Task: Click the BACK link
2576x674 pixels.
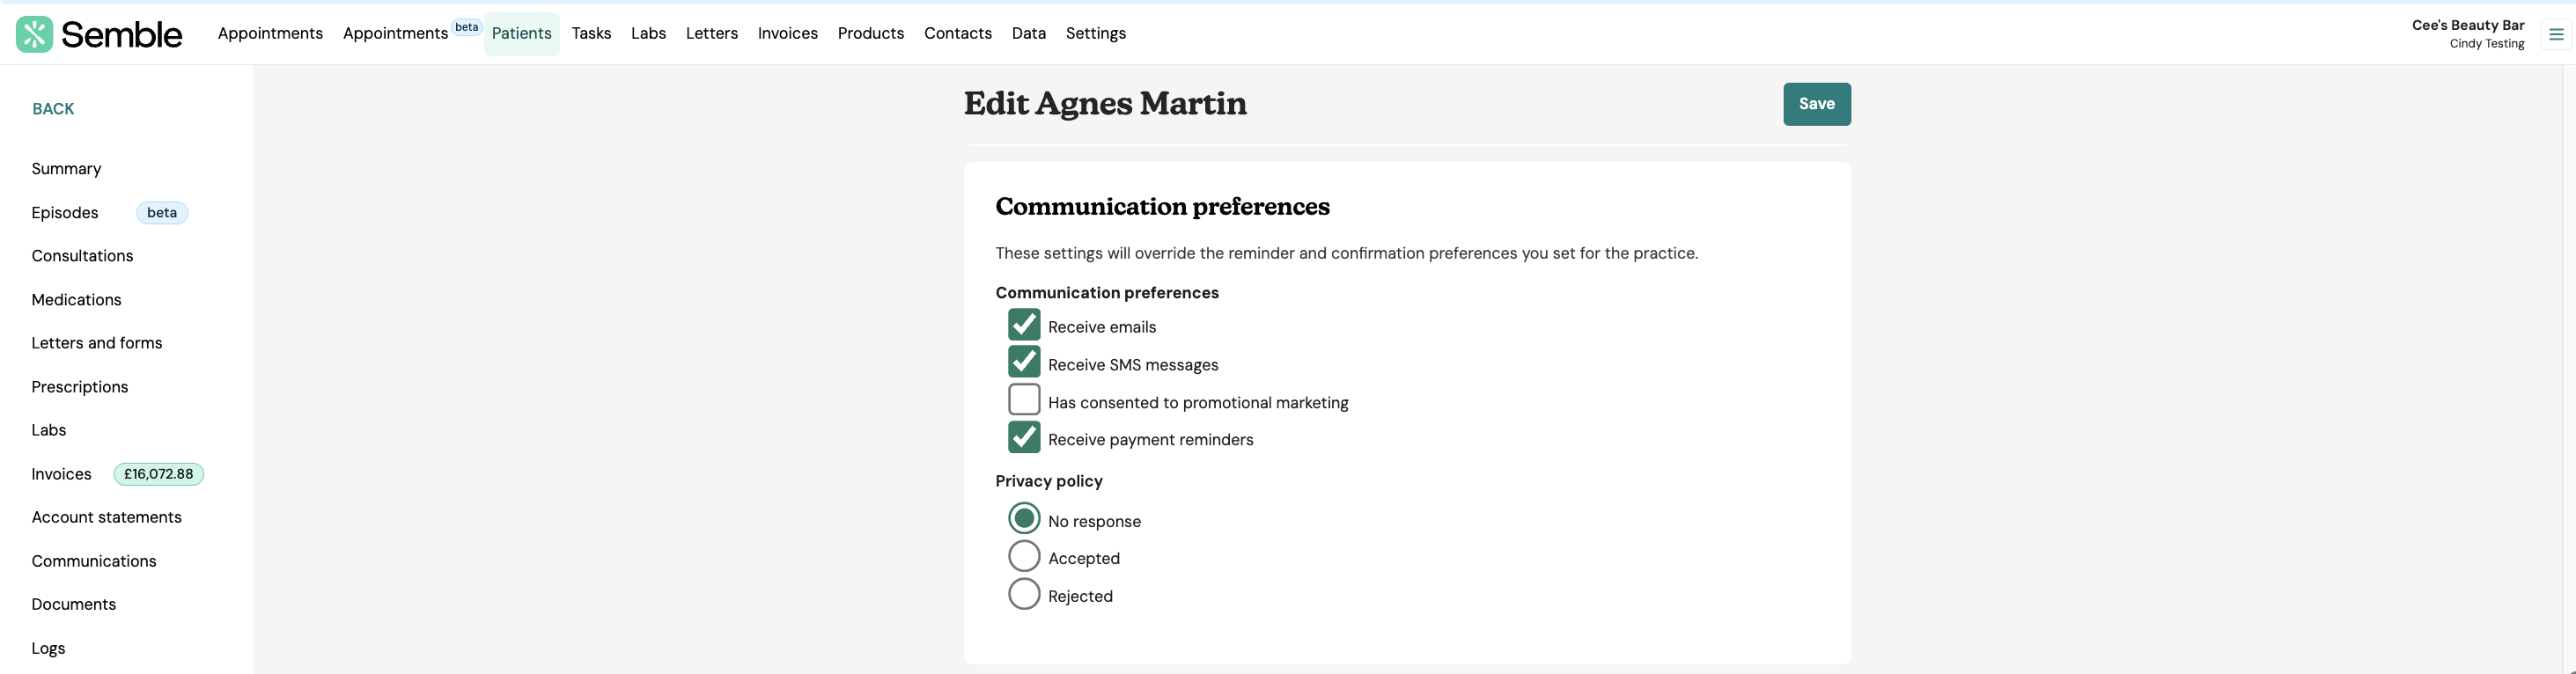Action: point(53,109)
